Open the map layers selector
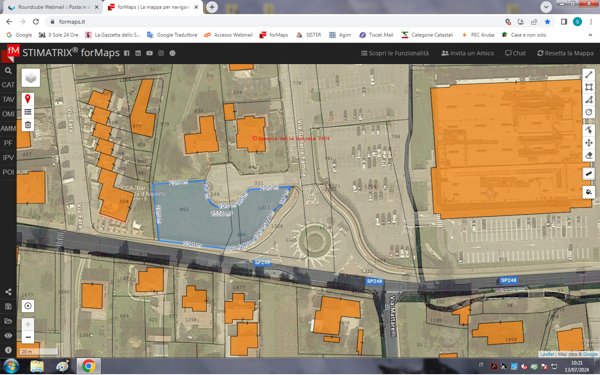The height and width of the screenshot is (375, 600). tap(31, 78)
